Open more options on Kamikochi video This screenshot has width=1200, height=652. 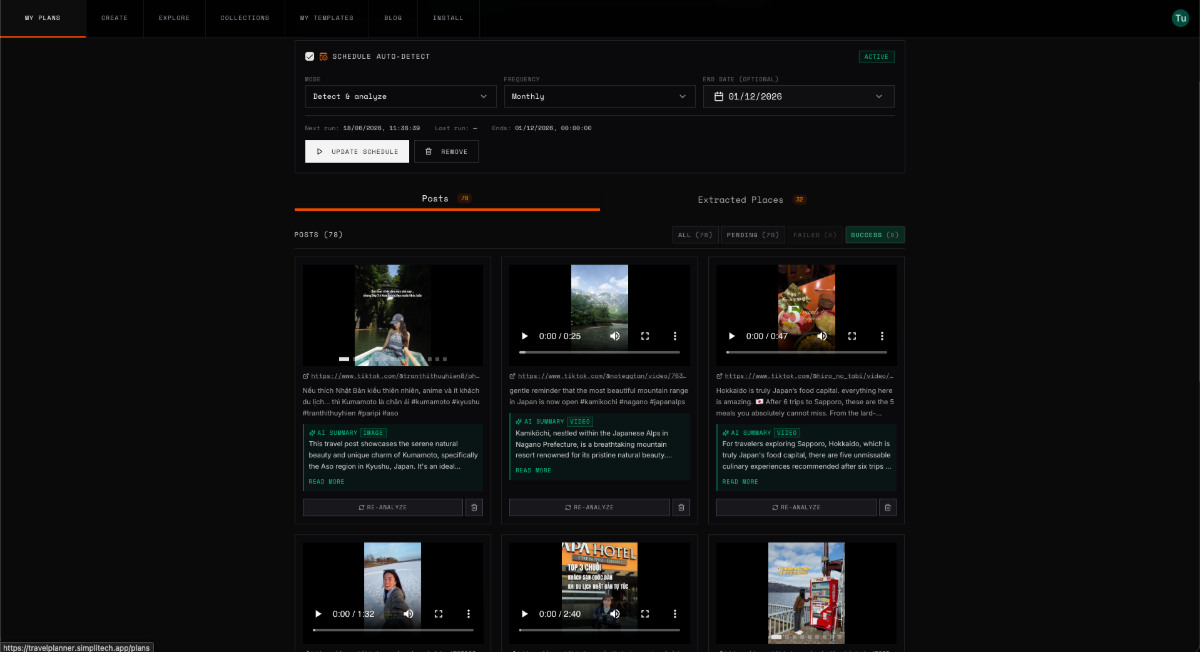click(x=675, y=336)
